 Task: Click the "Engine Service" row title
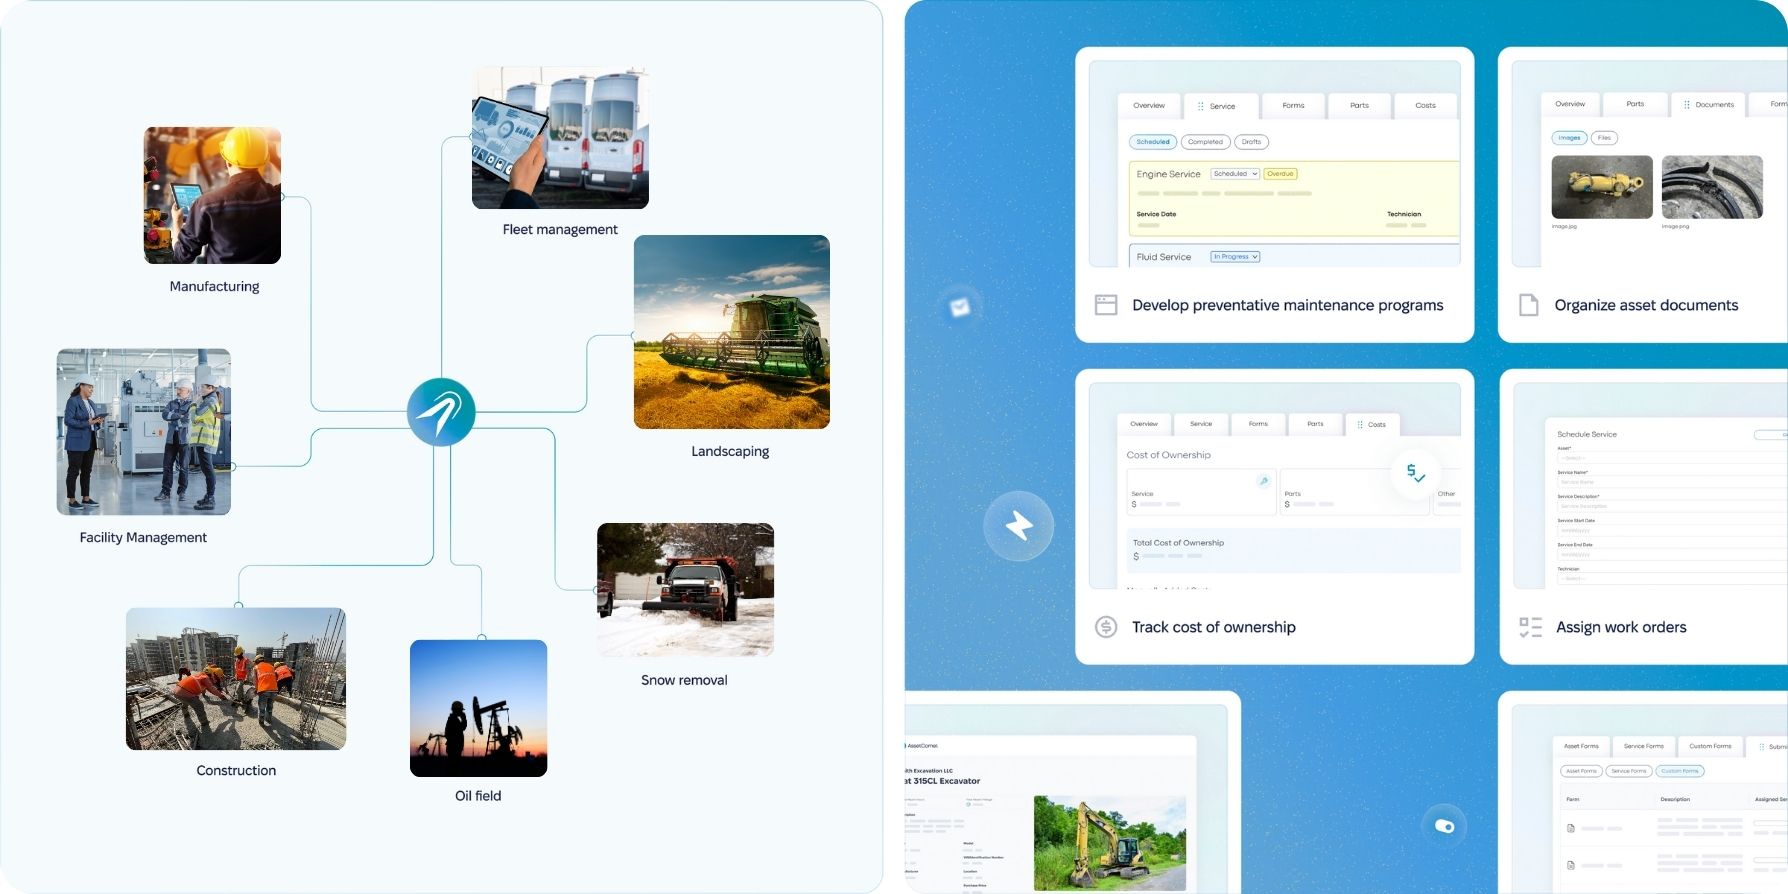(x=1168, y=174)
